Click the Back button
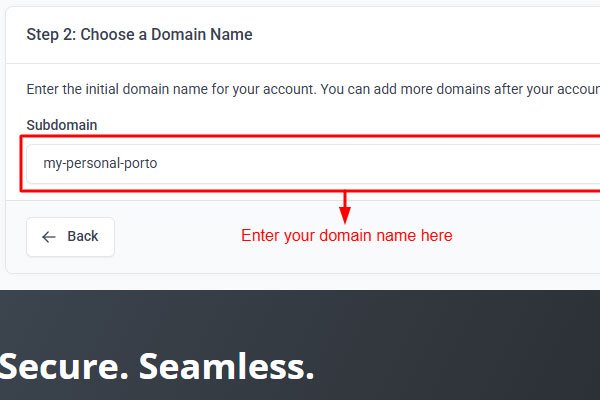This screenshot has width=600, height=400. tap(70, 237)
